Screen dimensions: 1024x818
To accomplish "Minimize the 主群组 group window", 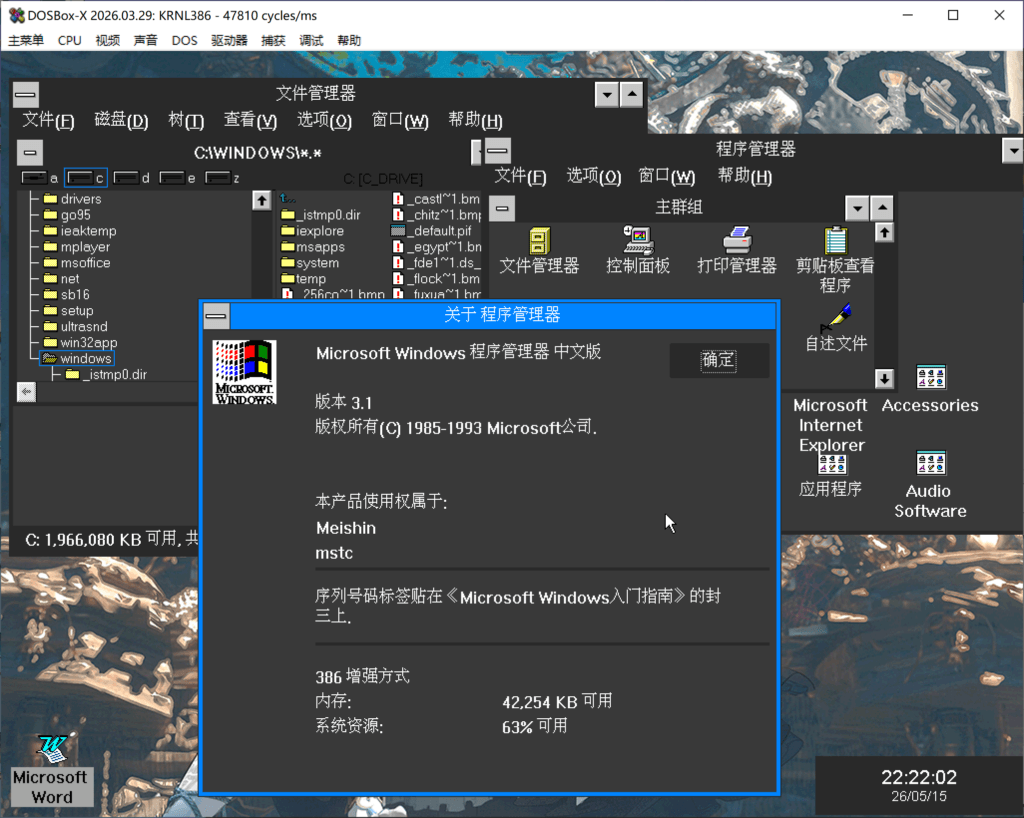I will pos(857,208).
